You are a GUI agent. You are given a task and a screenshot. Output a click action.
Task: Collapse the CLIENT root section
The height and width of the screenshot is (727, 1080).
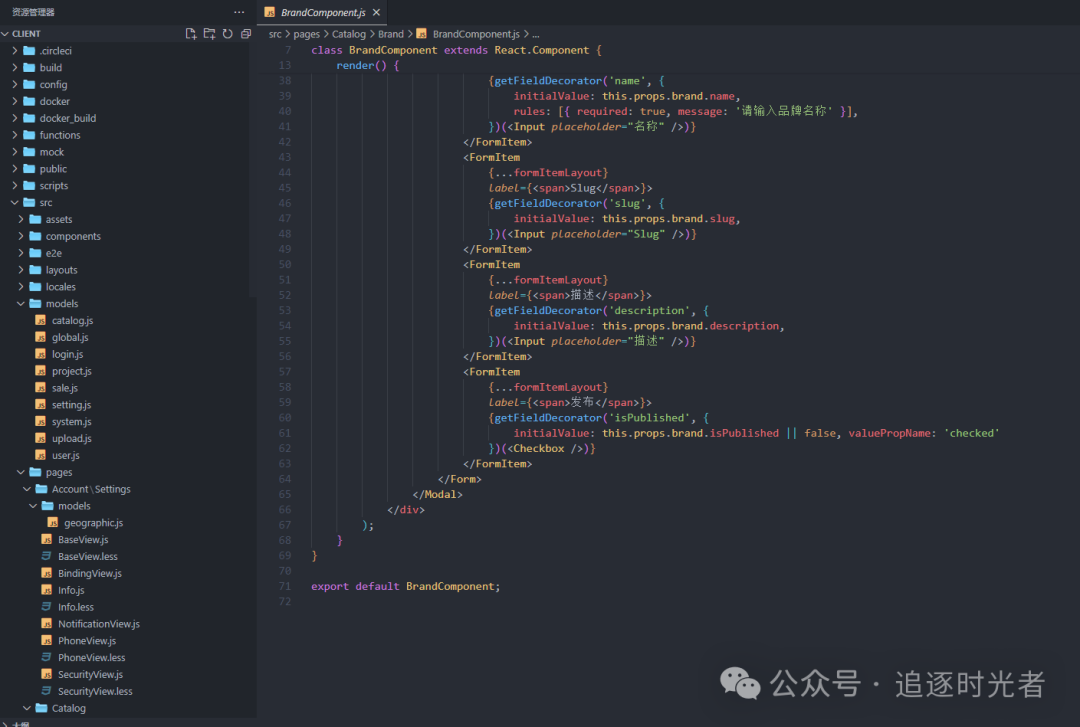tap(6, 34)
